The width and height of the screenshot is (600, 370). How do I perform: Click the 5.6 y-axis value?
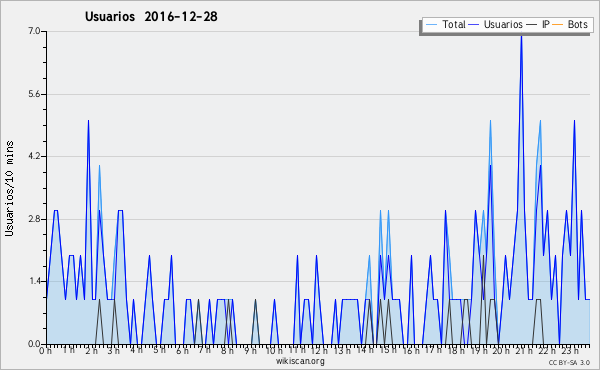click(x=34, y=94)
